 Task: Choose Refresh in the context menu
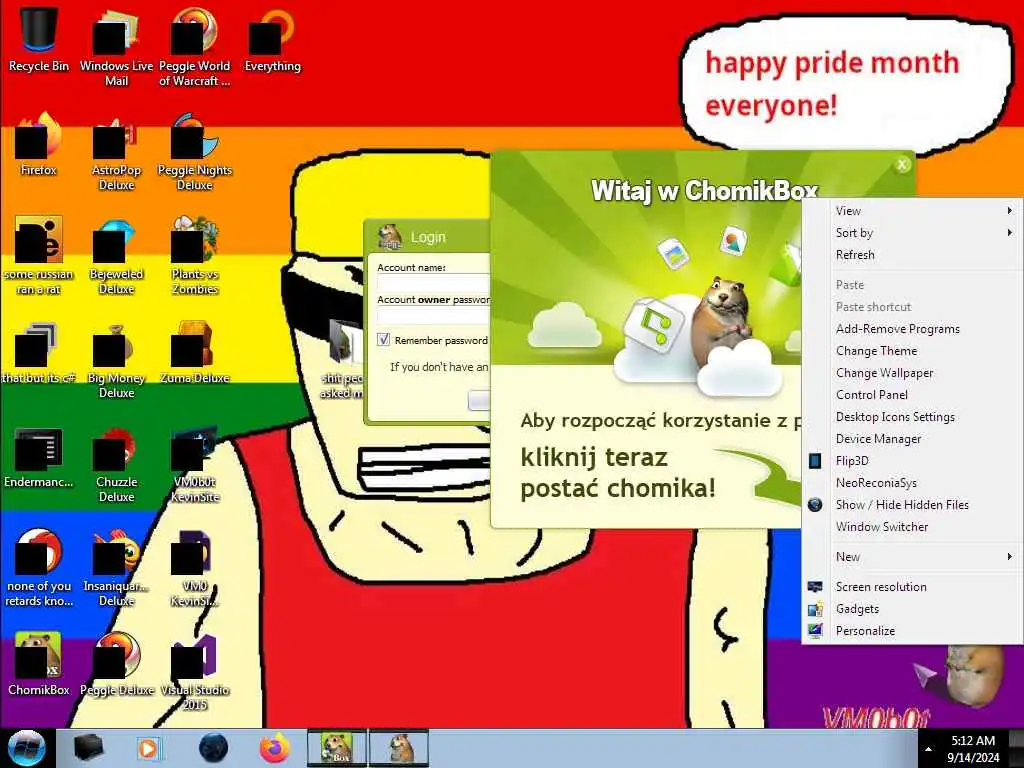coord(912,255)
